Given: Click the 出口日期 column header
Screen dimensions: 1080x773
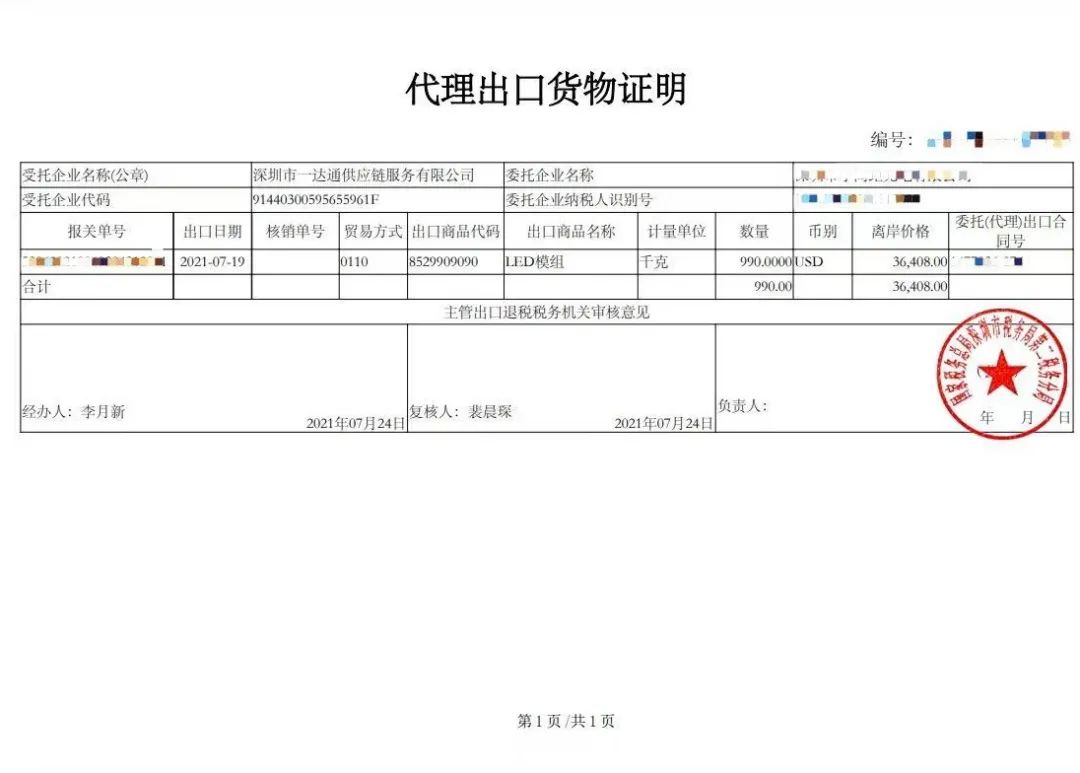Looking at the screenshot, I should (x=212, y=231).
